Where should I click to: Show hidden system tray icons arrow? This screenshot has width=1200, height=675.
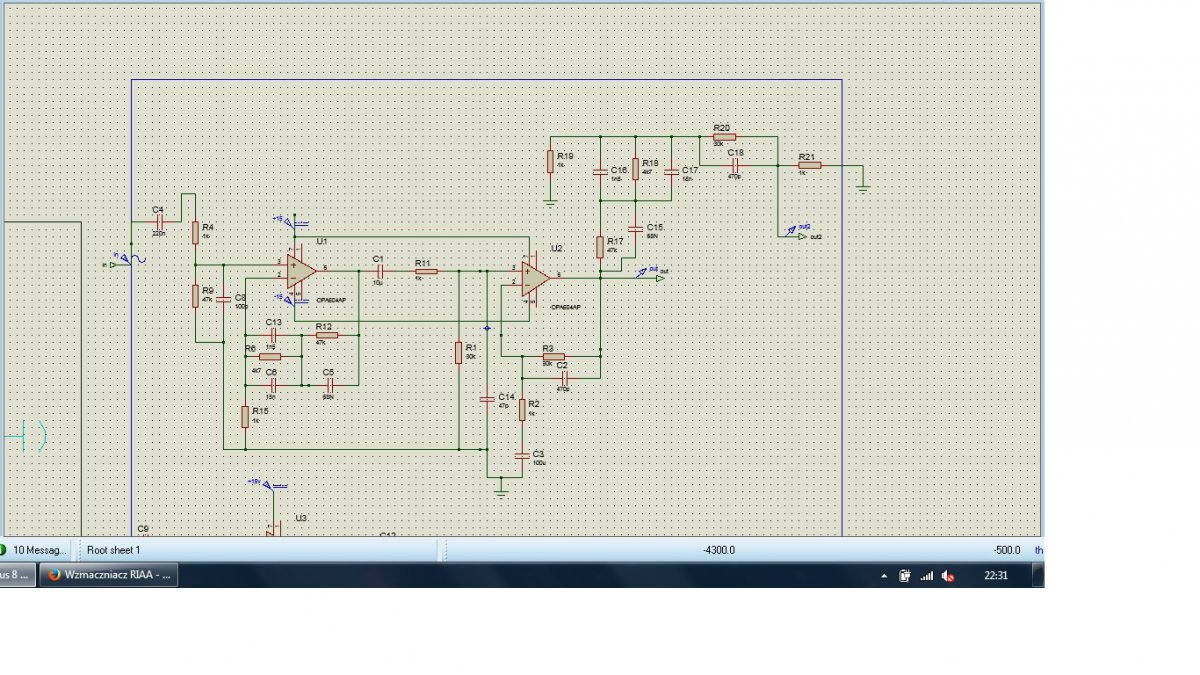(x=884, y=577)
